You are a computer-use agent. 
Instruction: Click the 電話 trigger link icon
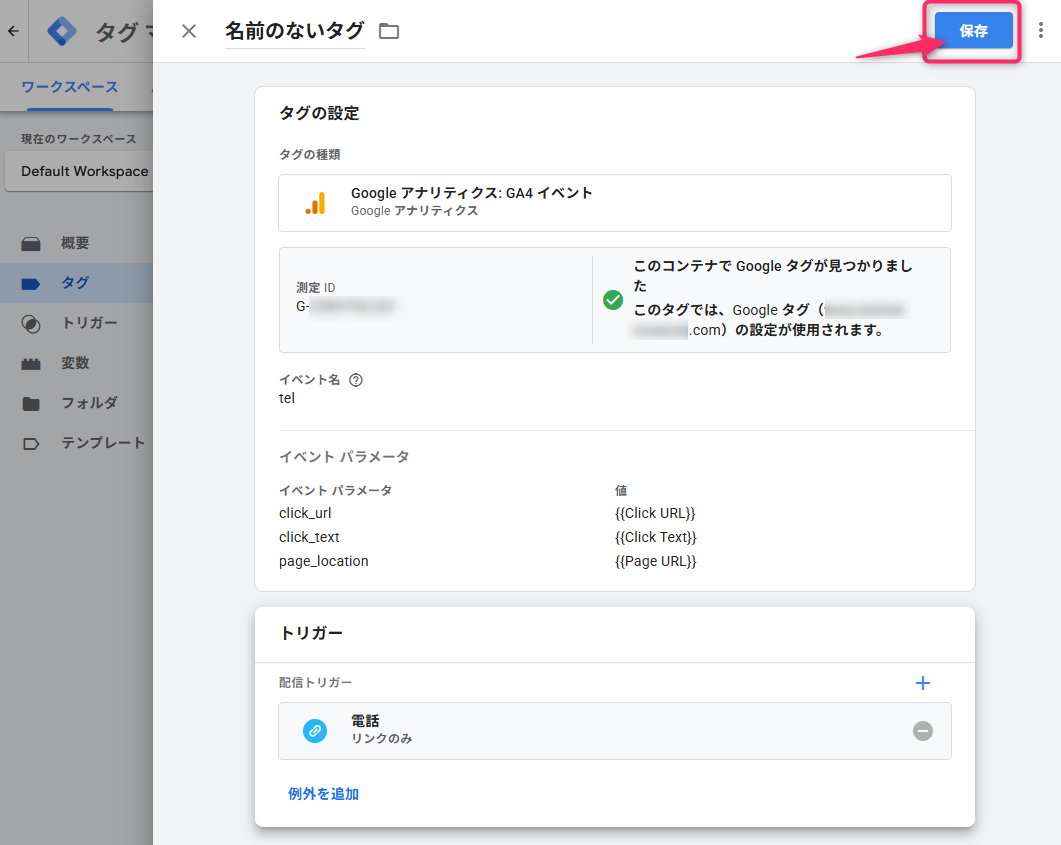[x=315, y=731]
